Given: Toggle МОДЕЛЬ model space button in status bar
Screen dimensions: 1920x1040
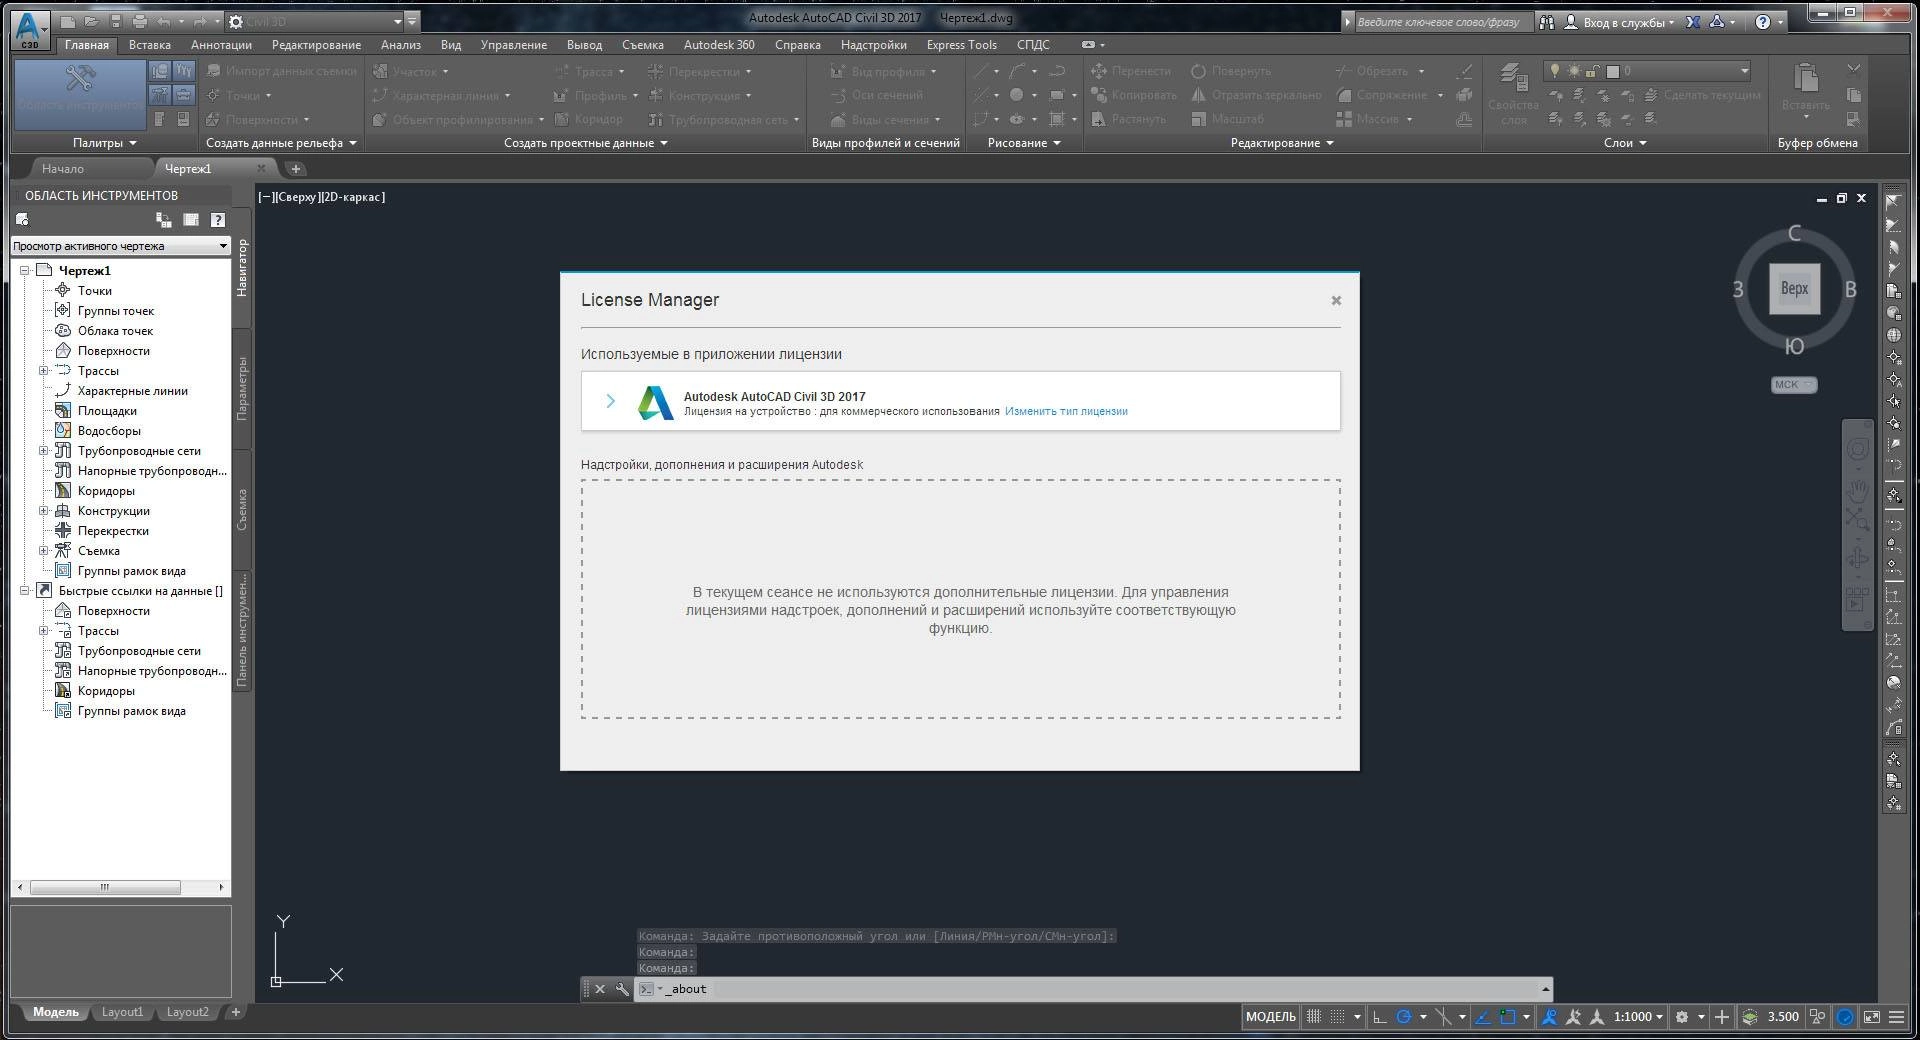Looking at the screenshot, I should pos(1270,1017).
